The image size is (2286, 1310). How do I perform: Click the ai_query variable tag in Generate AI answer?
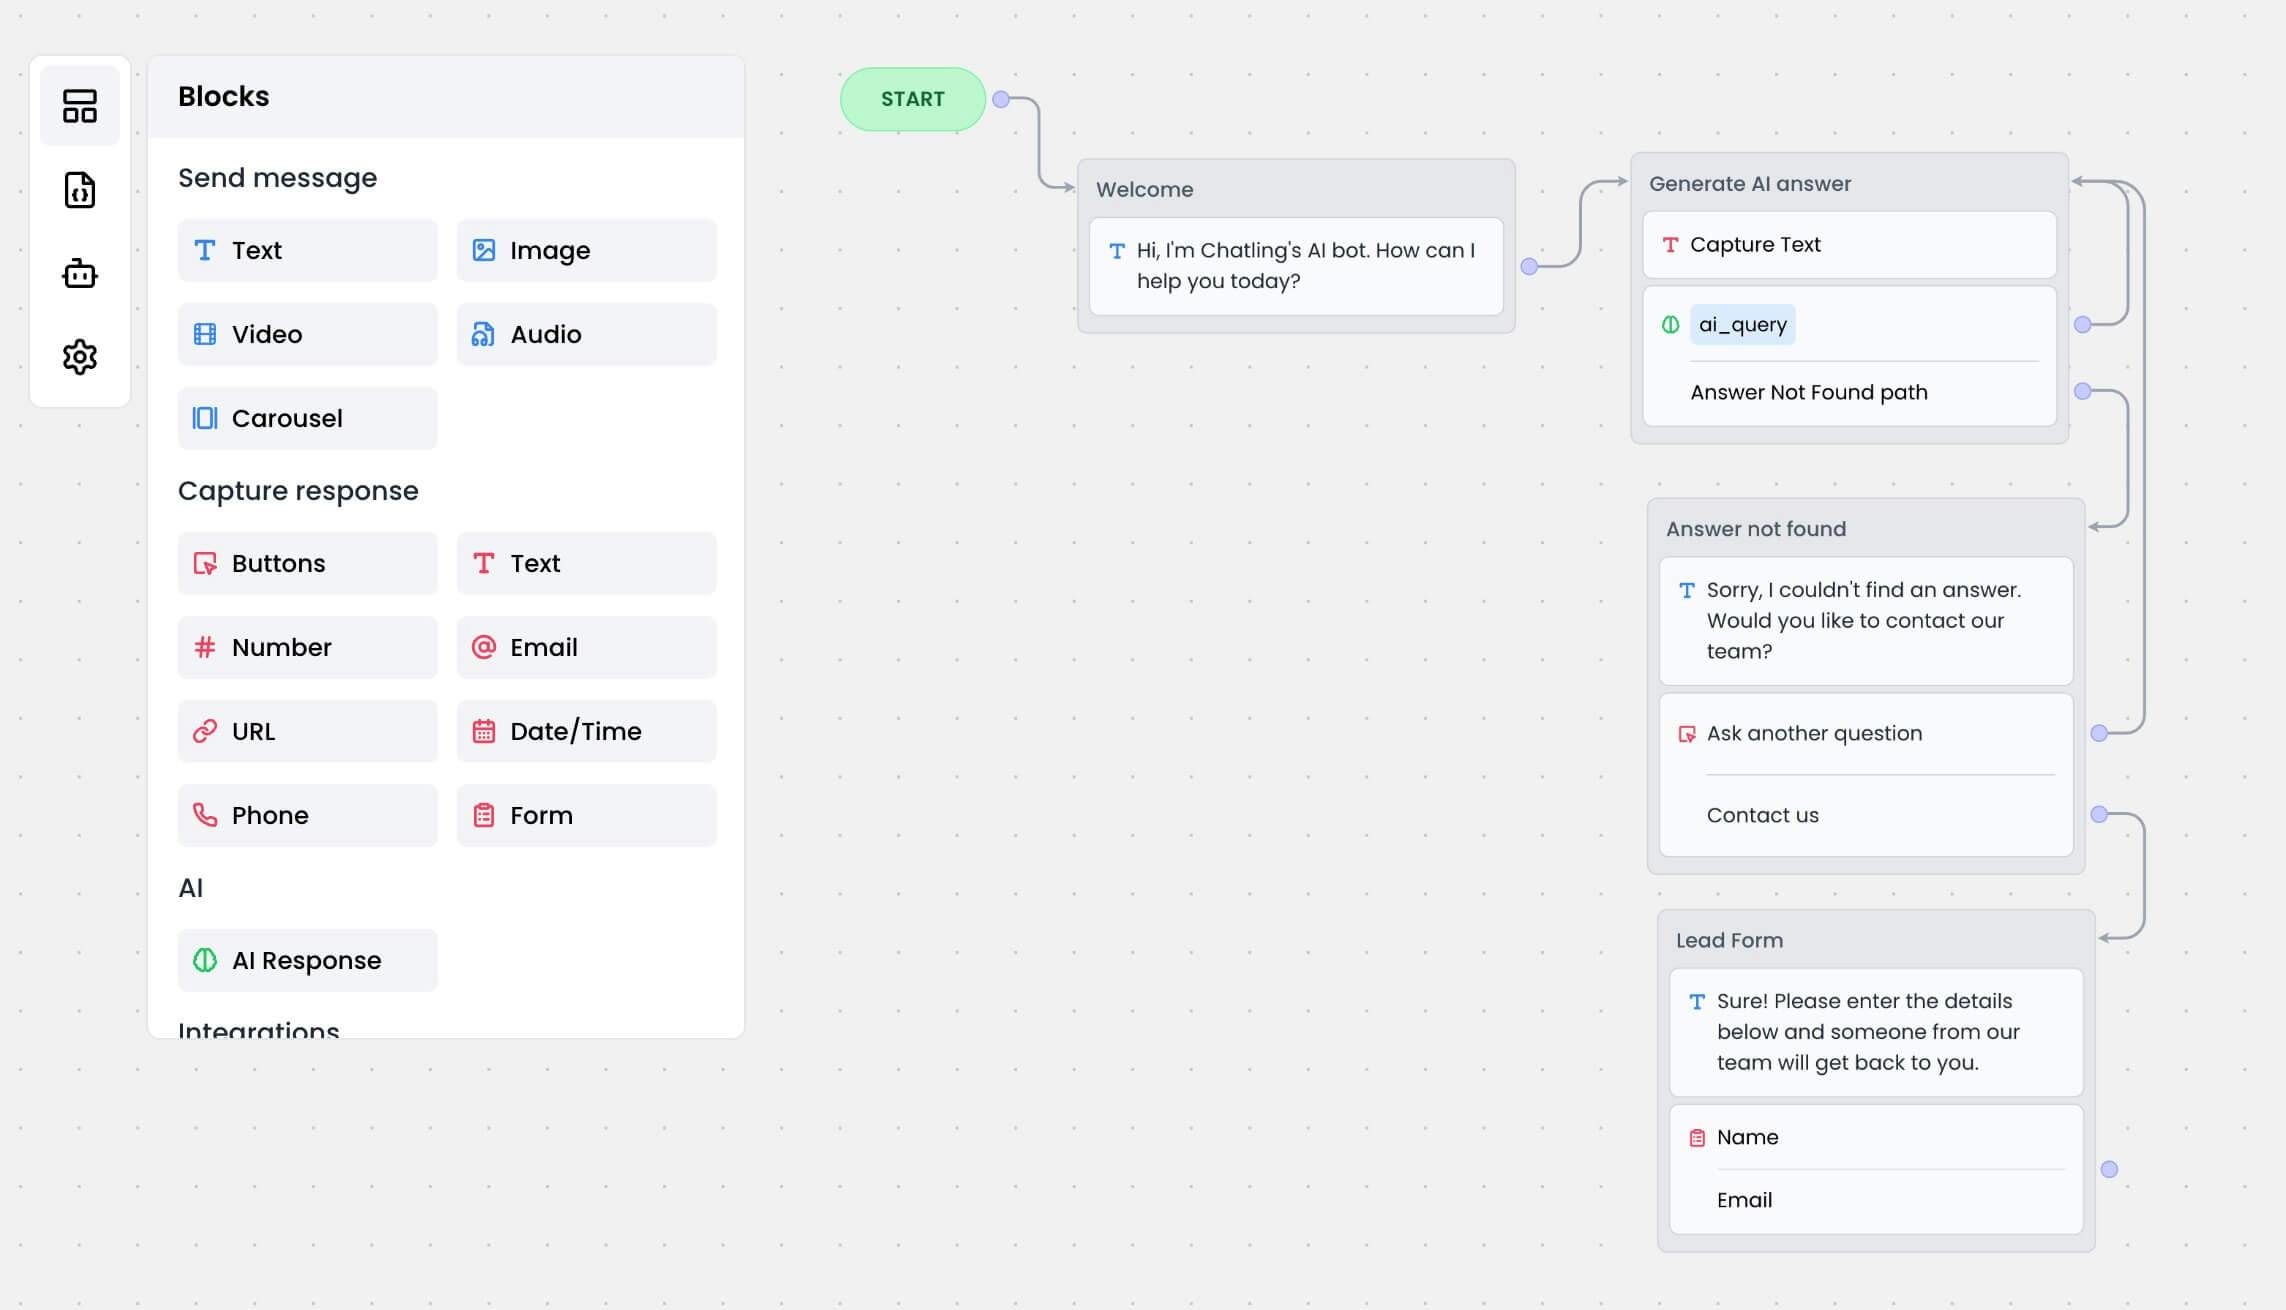click(1743, 325)
